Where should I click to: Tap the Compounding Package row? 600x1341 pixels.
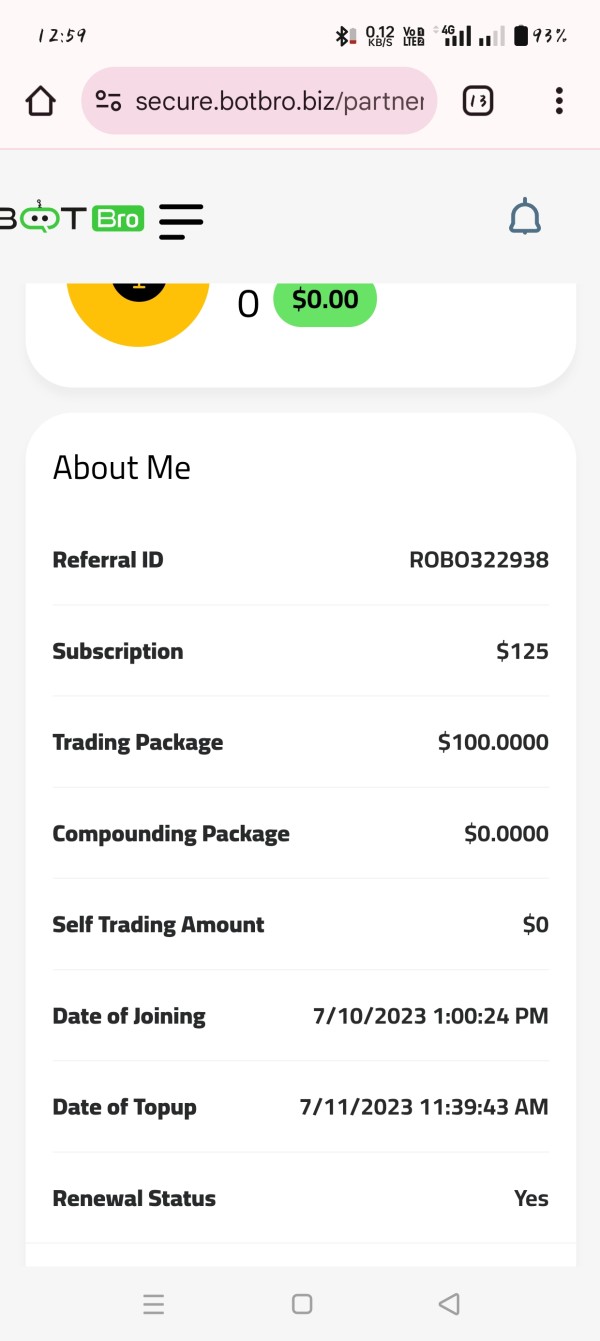pos(300,834)
